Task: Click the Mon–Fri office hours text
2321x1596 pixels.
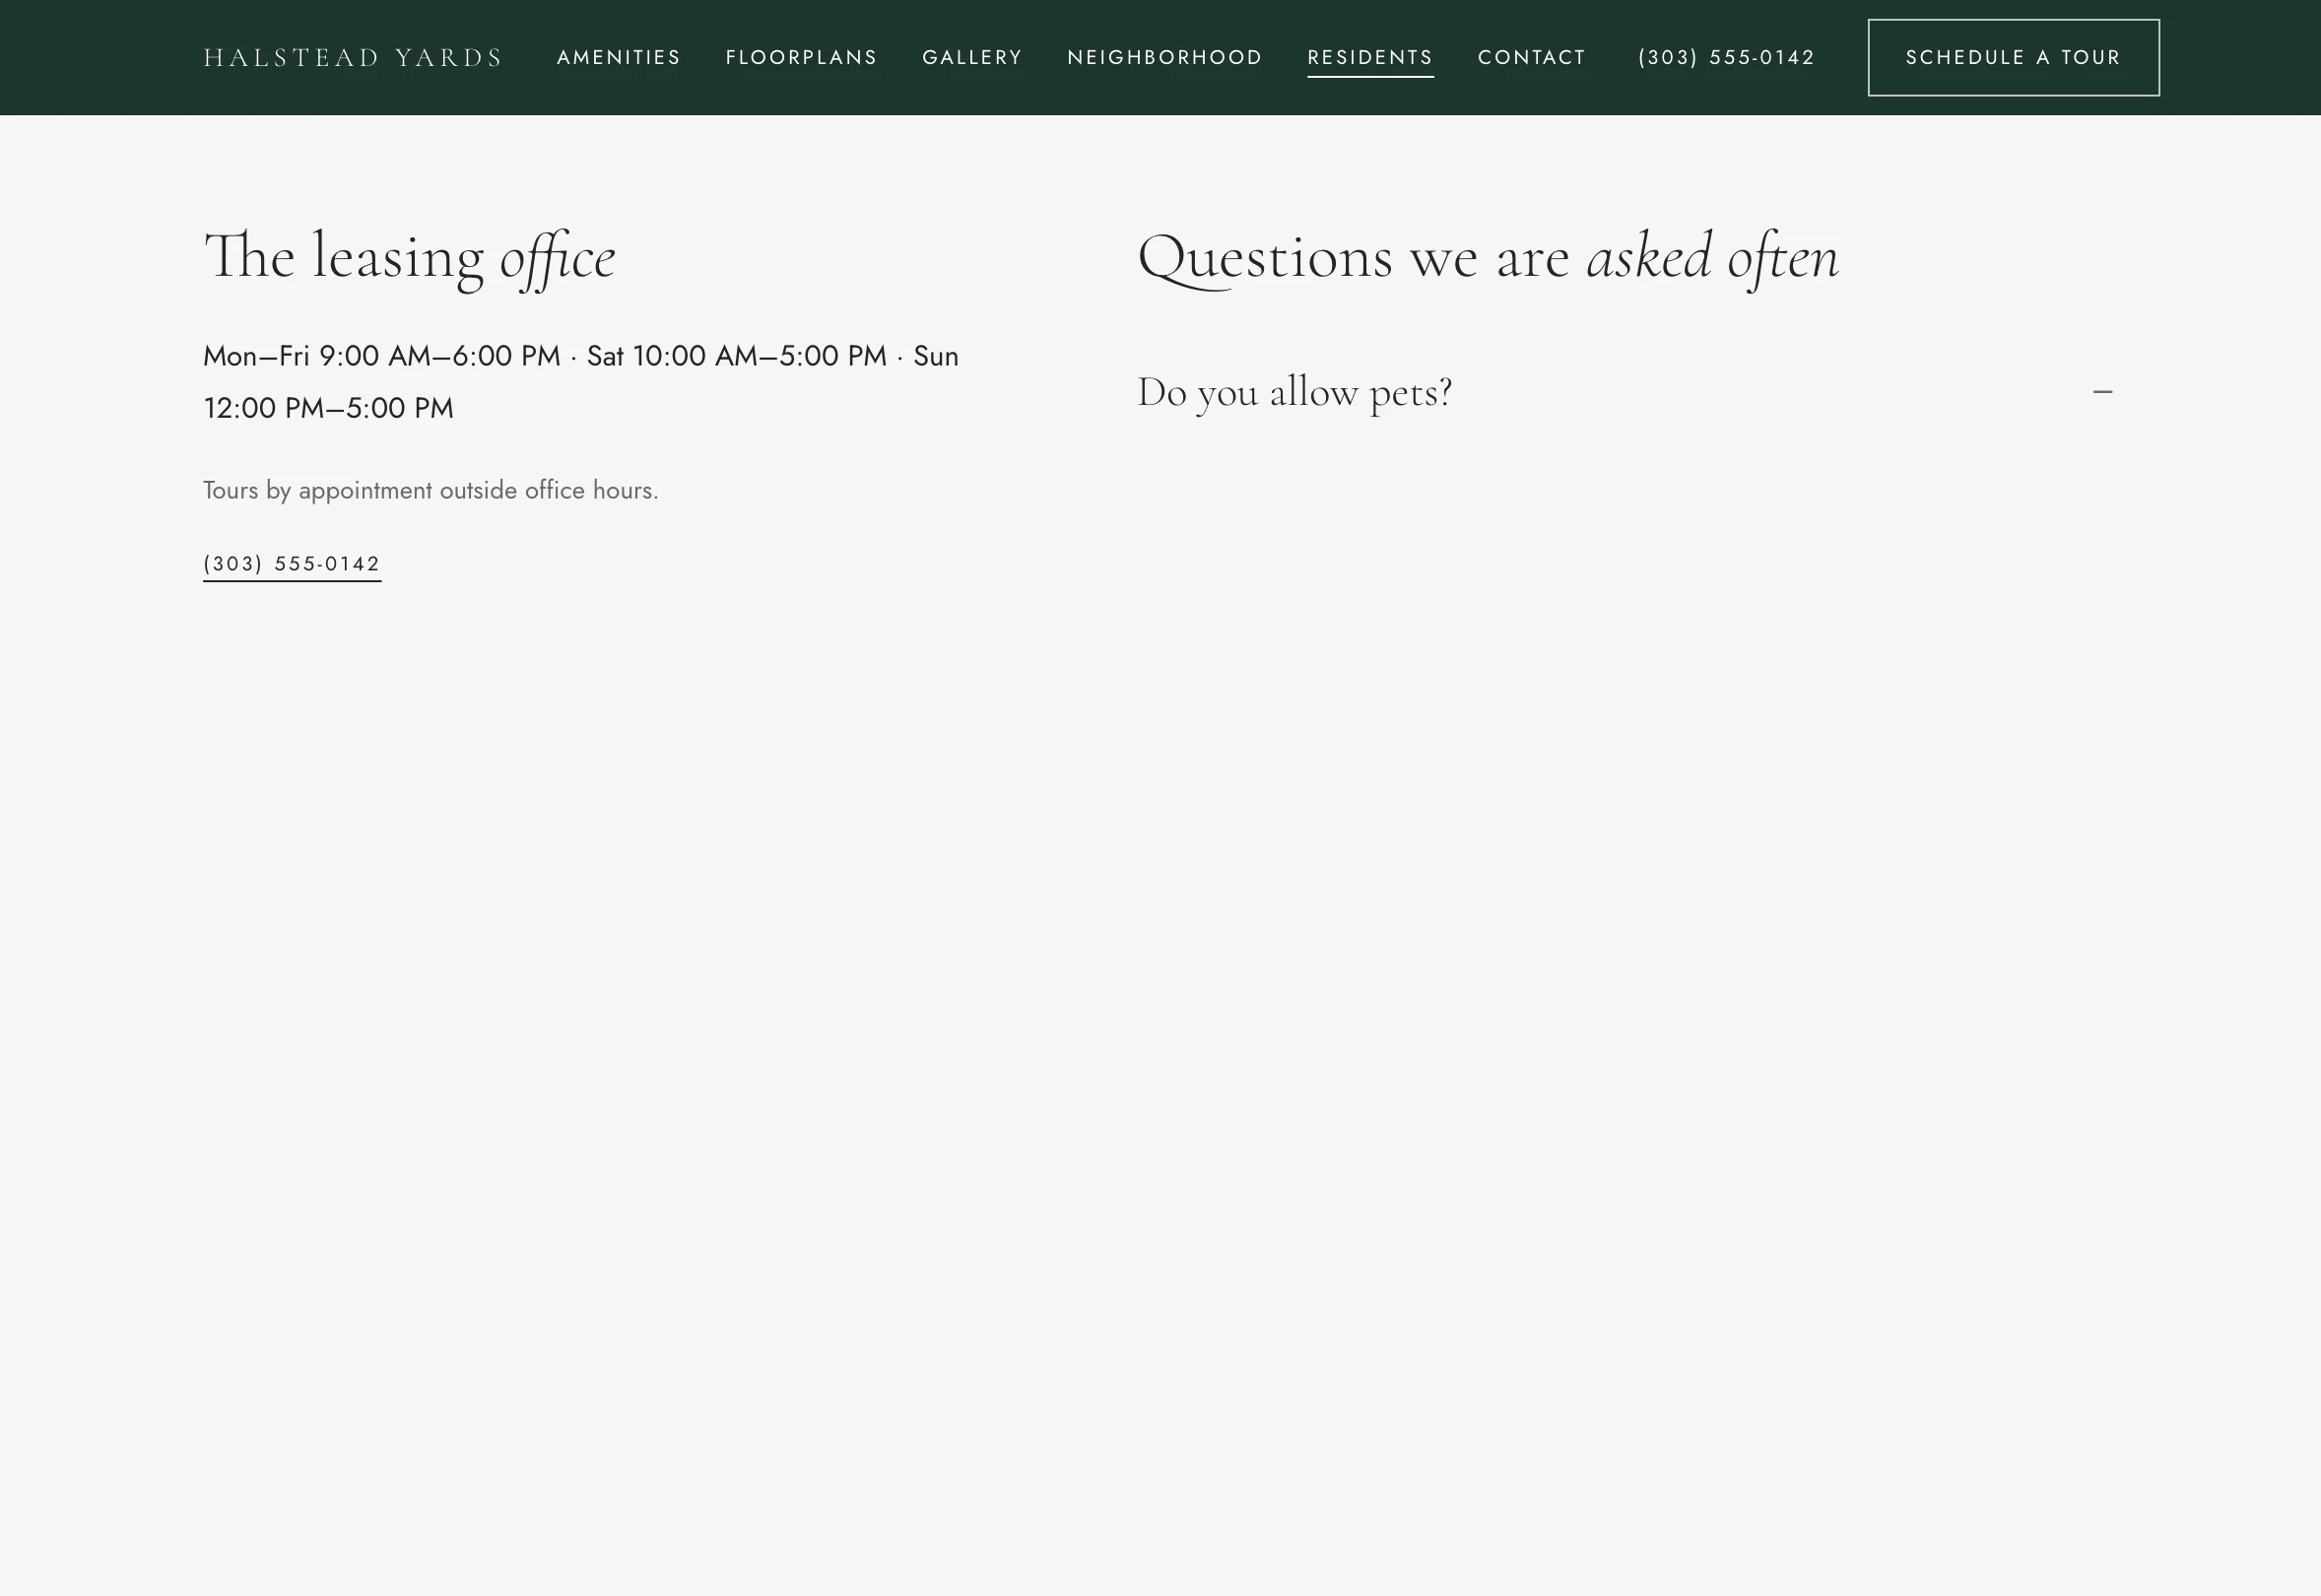Action: point(581,382)
